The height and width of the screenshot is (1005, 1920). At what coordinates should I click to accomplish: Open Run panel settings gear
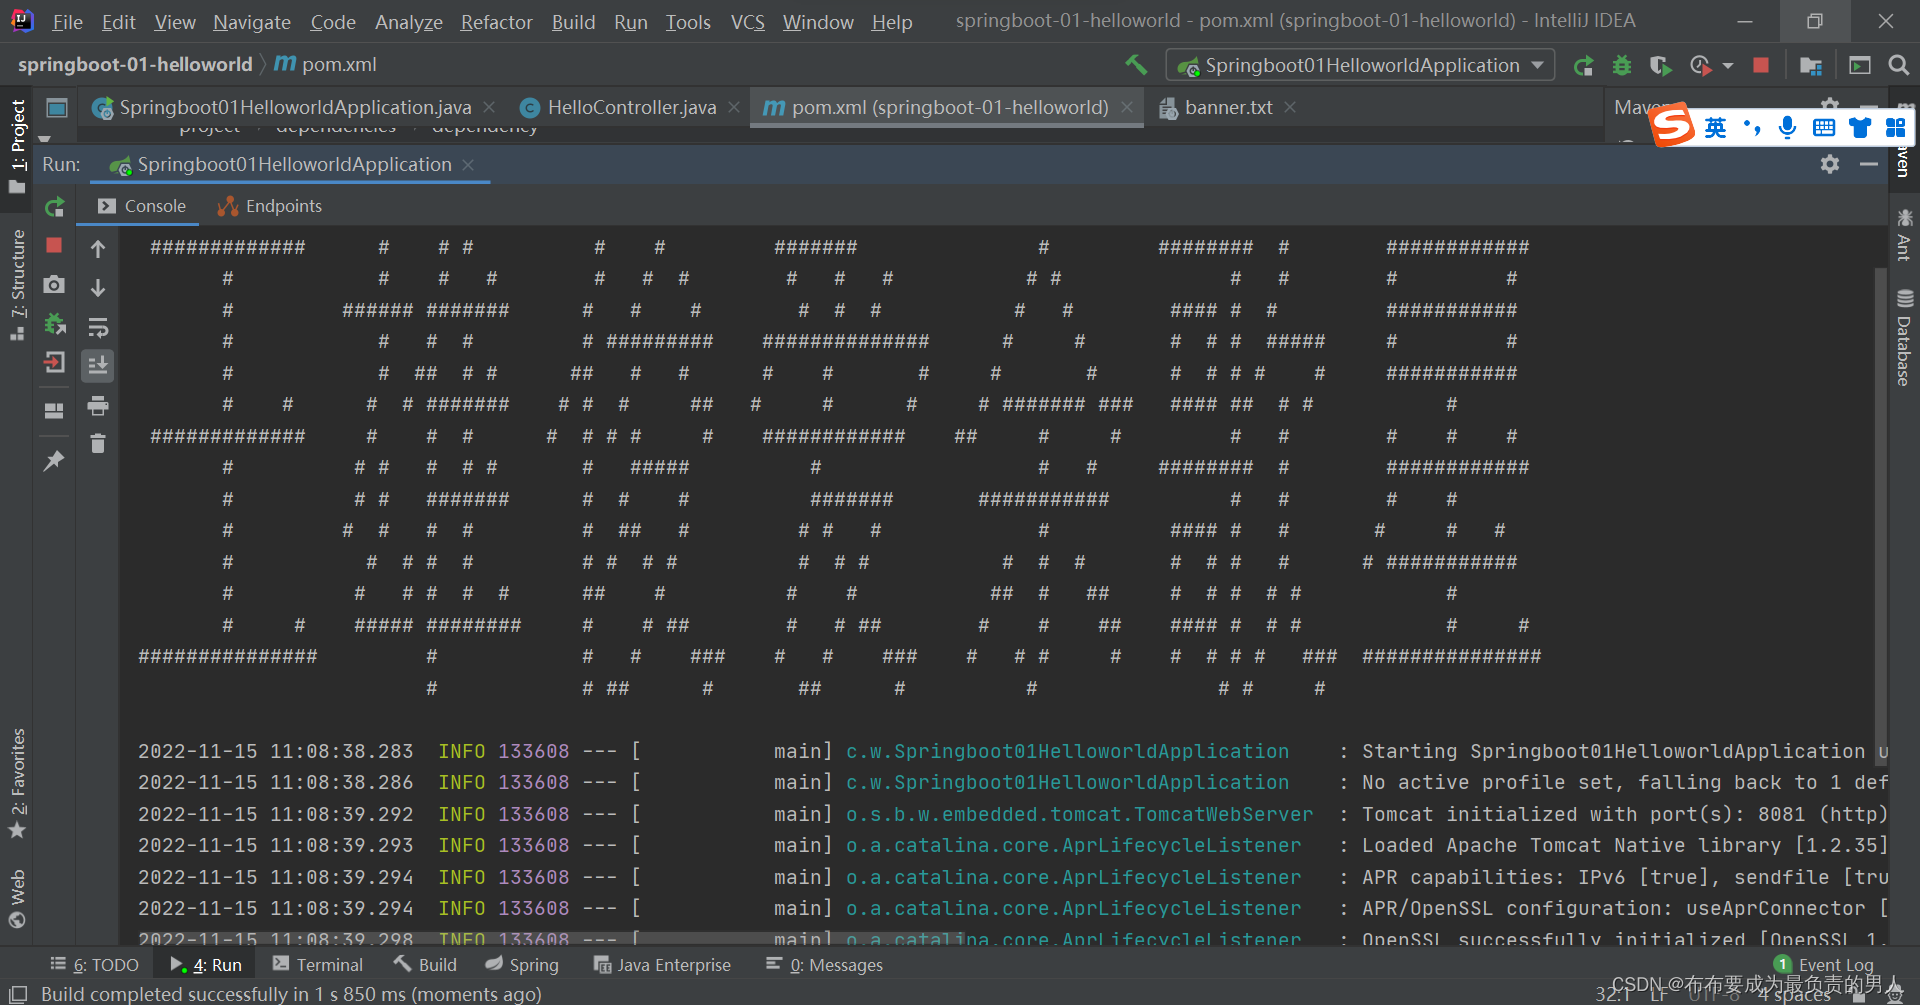point(1830,164)
